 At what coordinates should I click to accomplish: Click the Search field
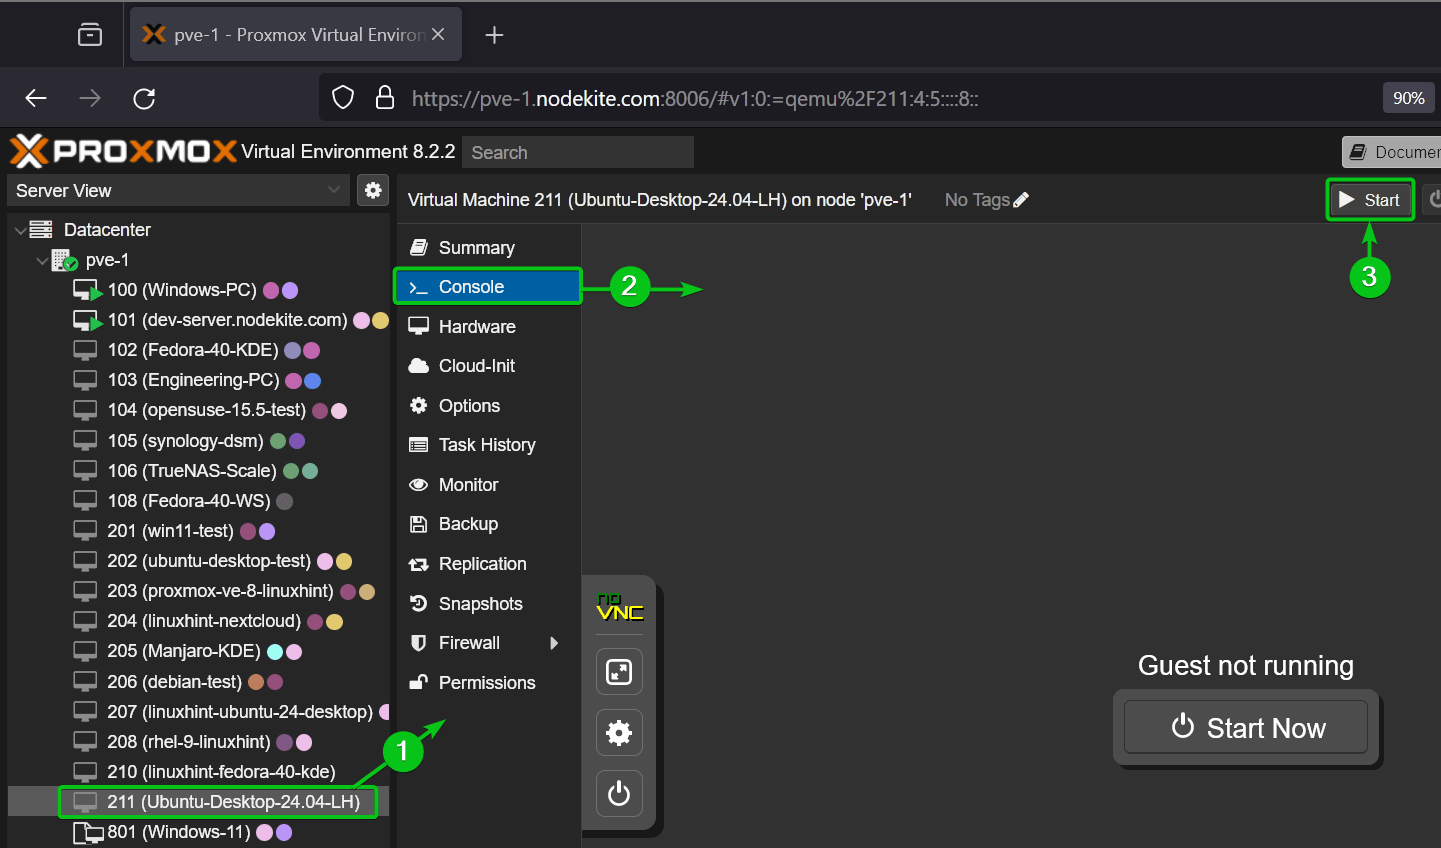pyautogui.click(x=579, y=152)
